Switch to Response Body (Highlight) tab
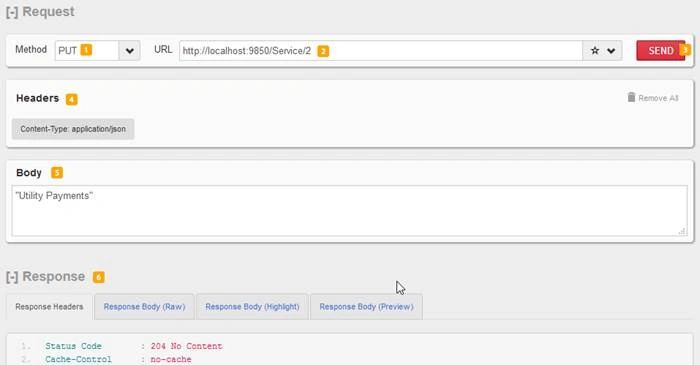 click(252, 307)
